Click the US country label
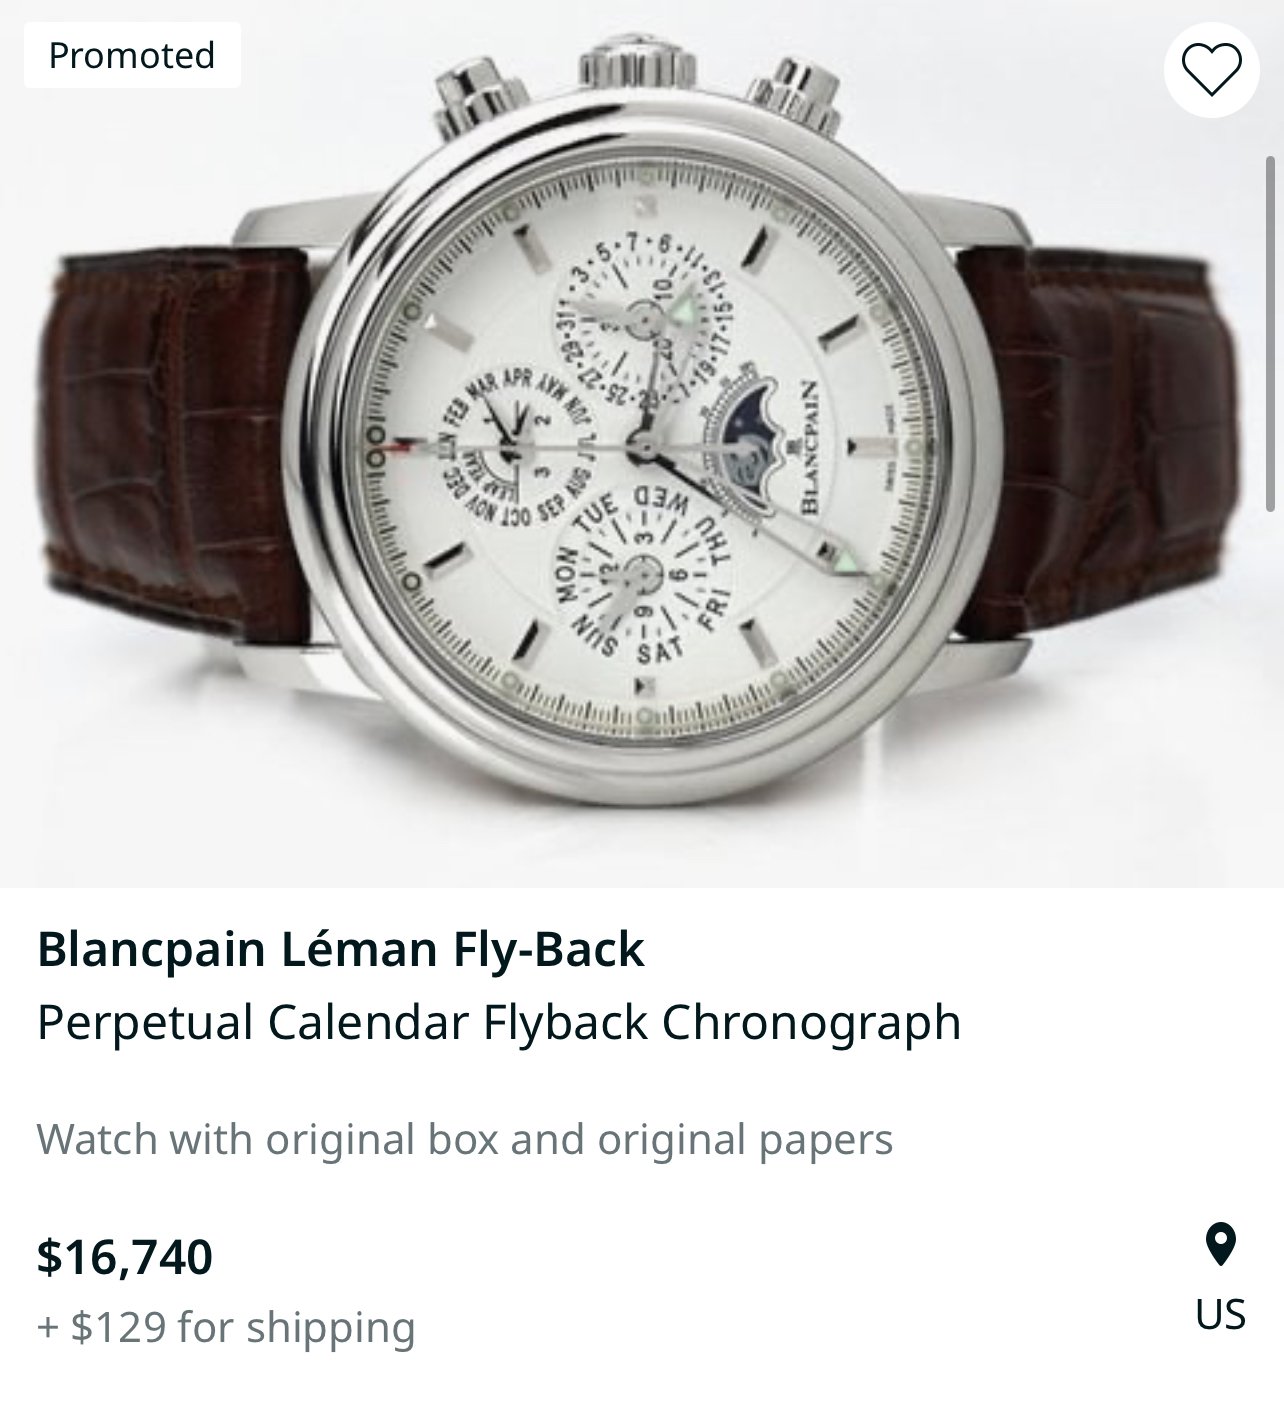This screenshot has height=1418, width=1284. 1220,1313
